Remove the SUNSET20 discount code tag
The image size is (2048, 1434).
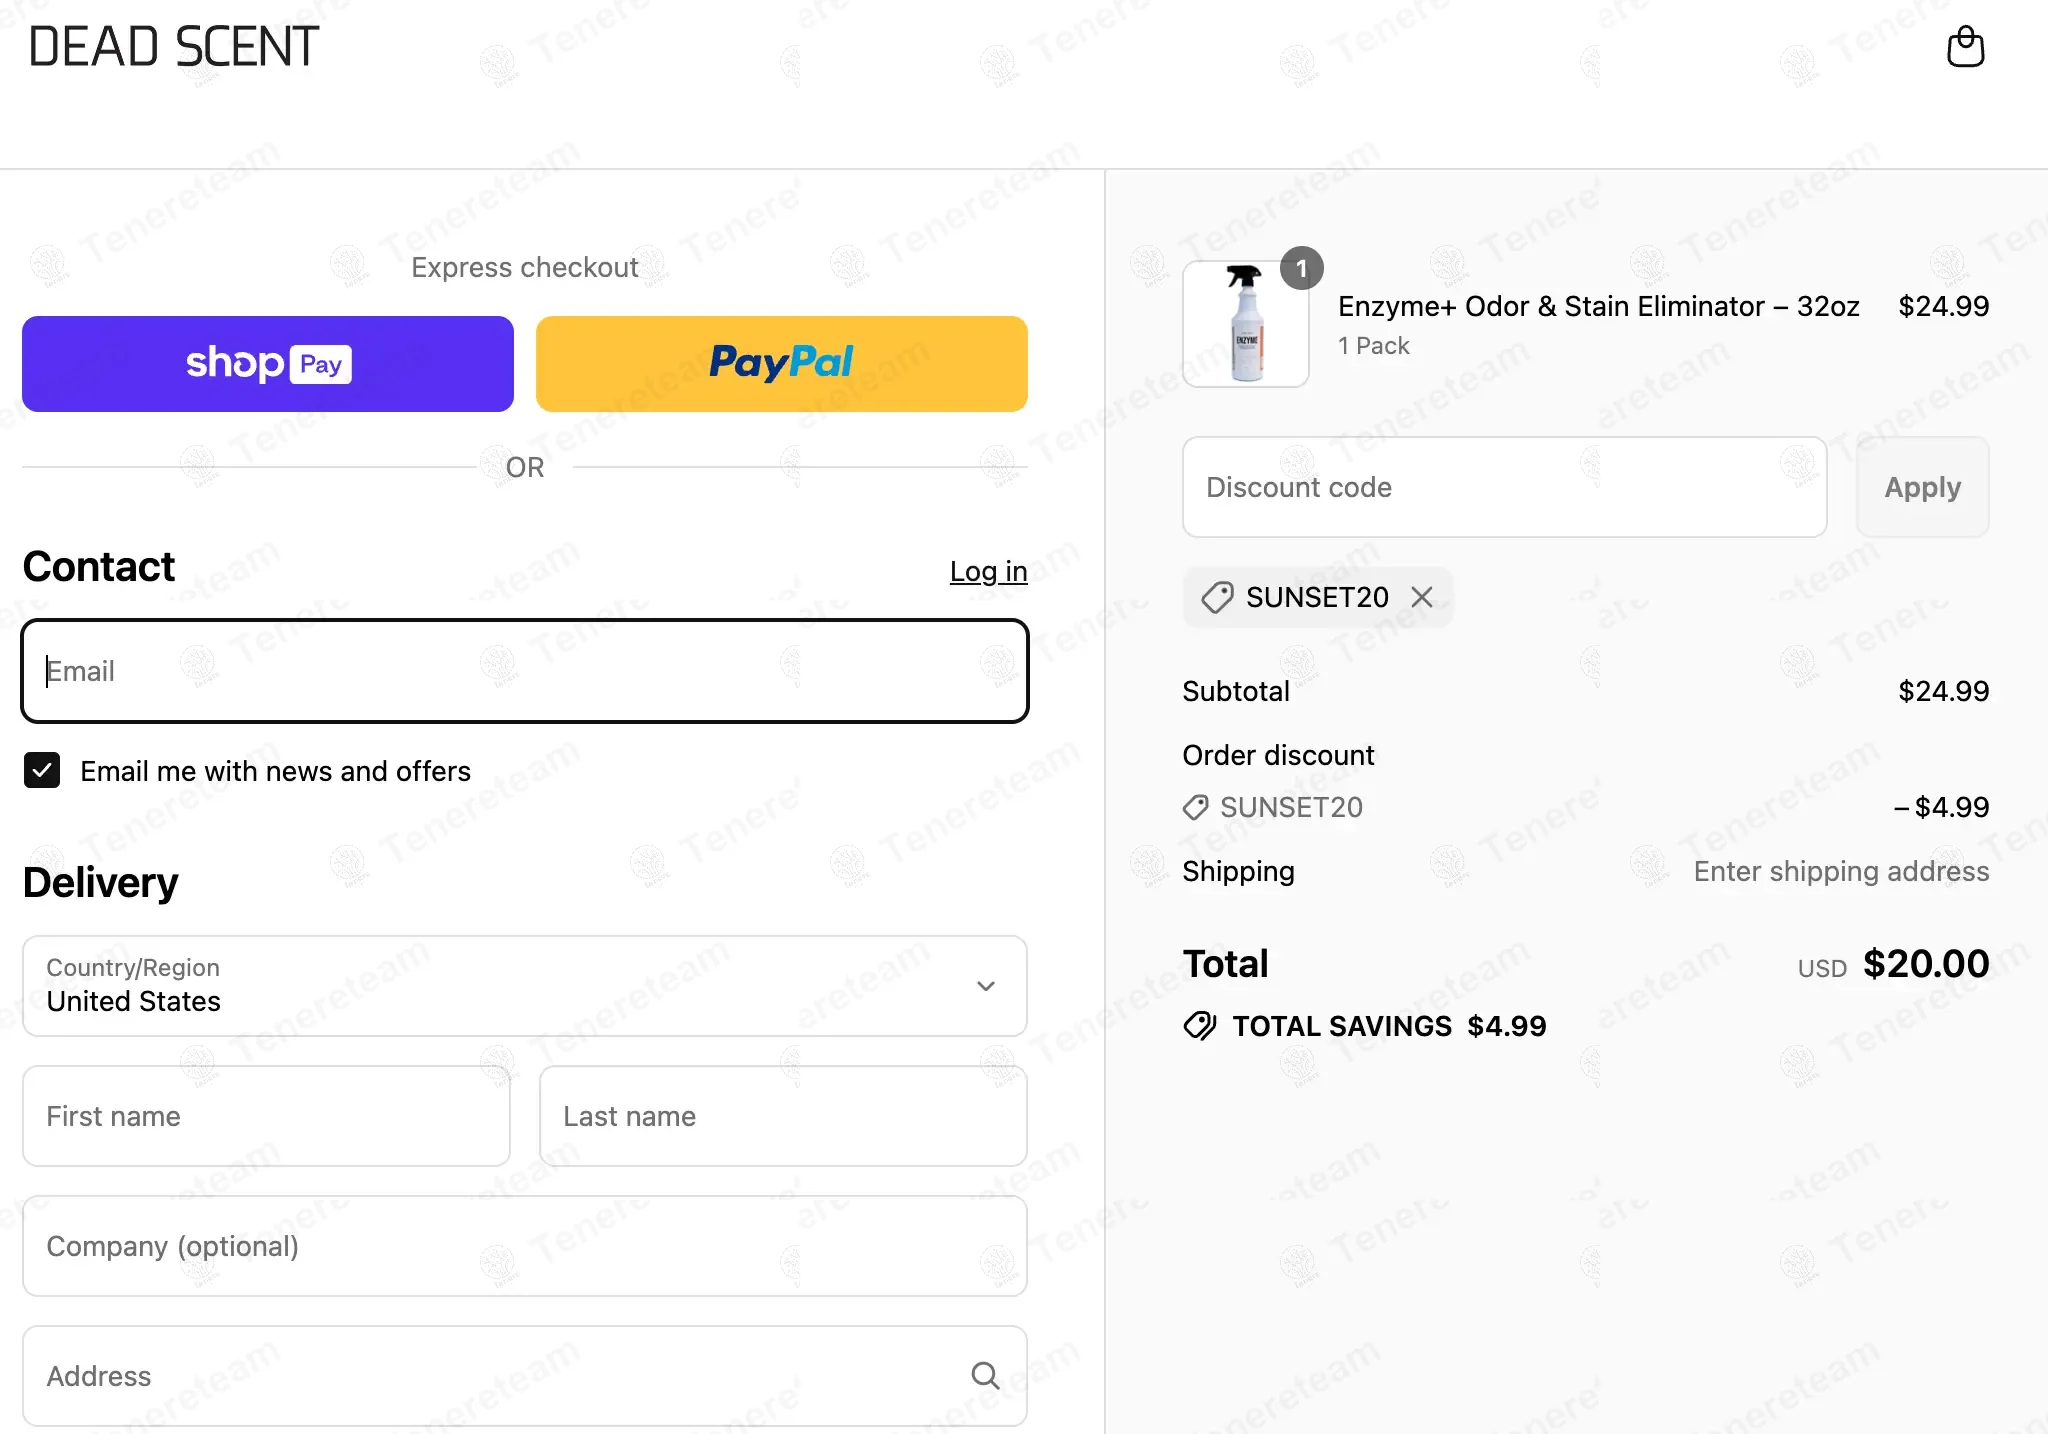pos(1422,597)
